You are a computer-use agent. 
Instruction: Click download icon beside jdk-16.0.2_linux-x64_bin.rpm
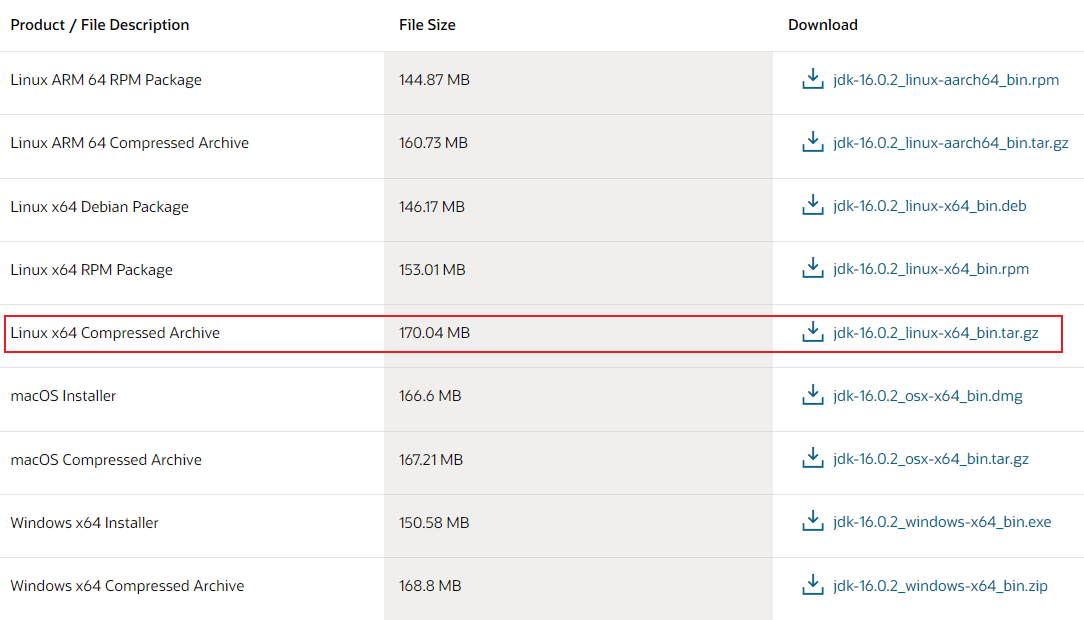(x=812, y=268)
